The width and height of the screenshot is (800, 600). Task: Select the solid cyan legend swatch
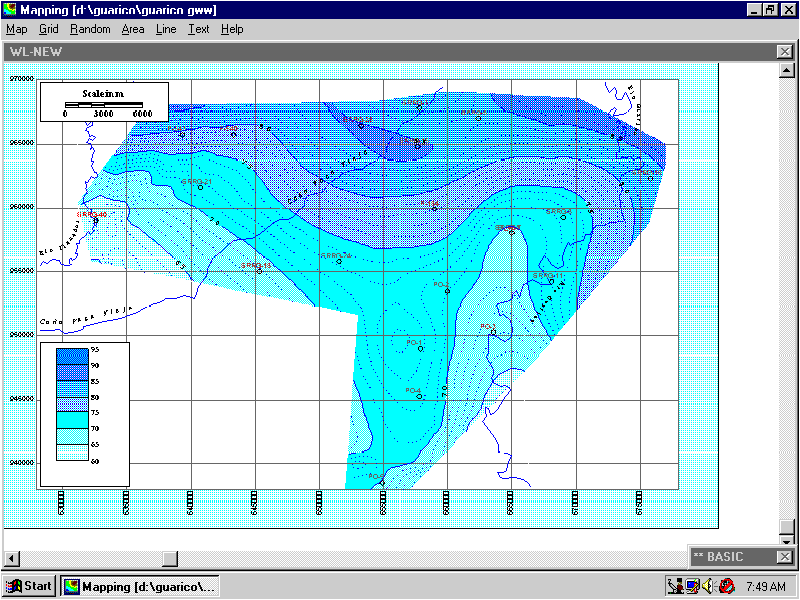[72, 420]
